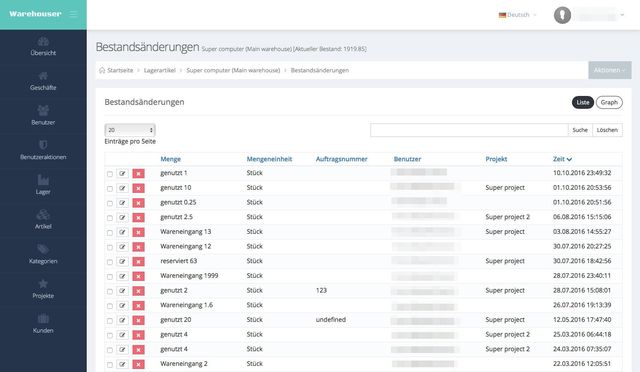Click the home icon in breadcrumb
Image resolution: width=640 pixels, height=372 pixels.
[x=102, y=70]
